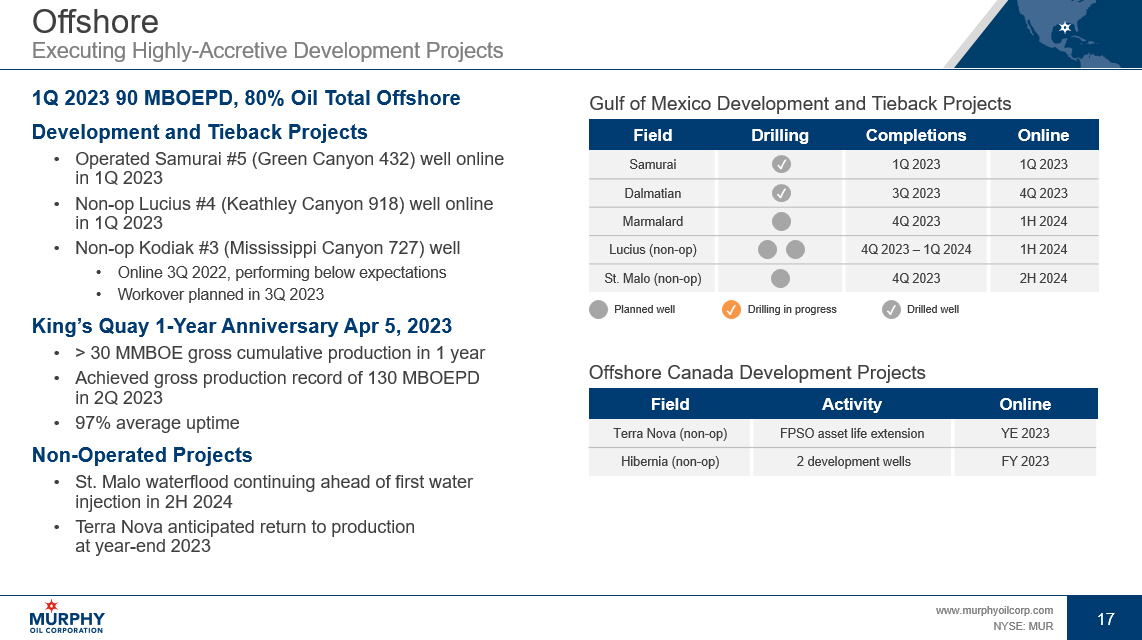Click the > 30 MMBOE gross cumulative bullet
Screen dimensions: 1142x640
point(280,353)
